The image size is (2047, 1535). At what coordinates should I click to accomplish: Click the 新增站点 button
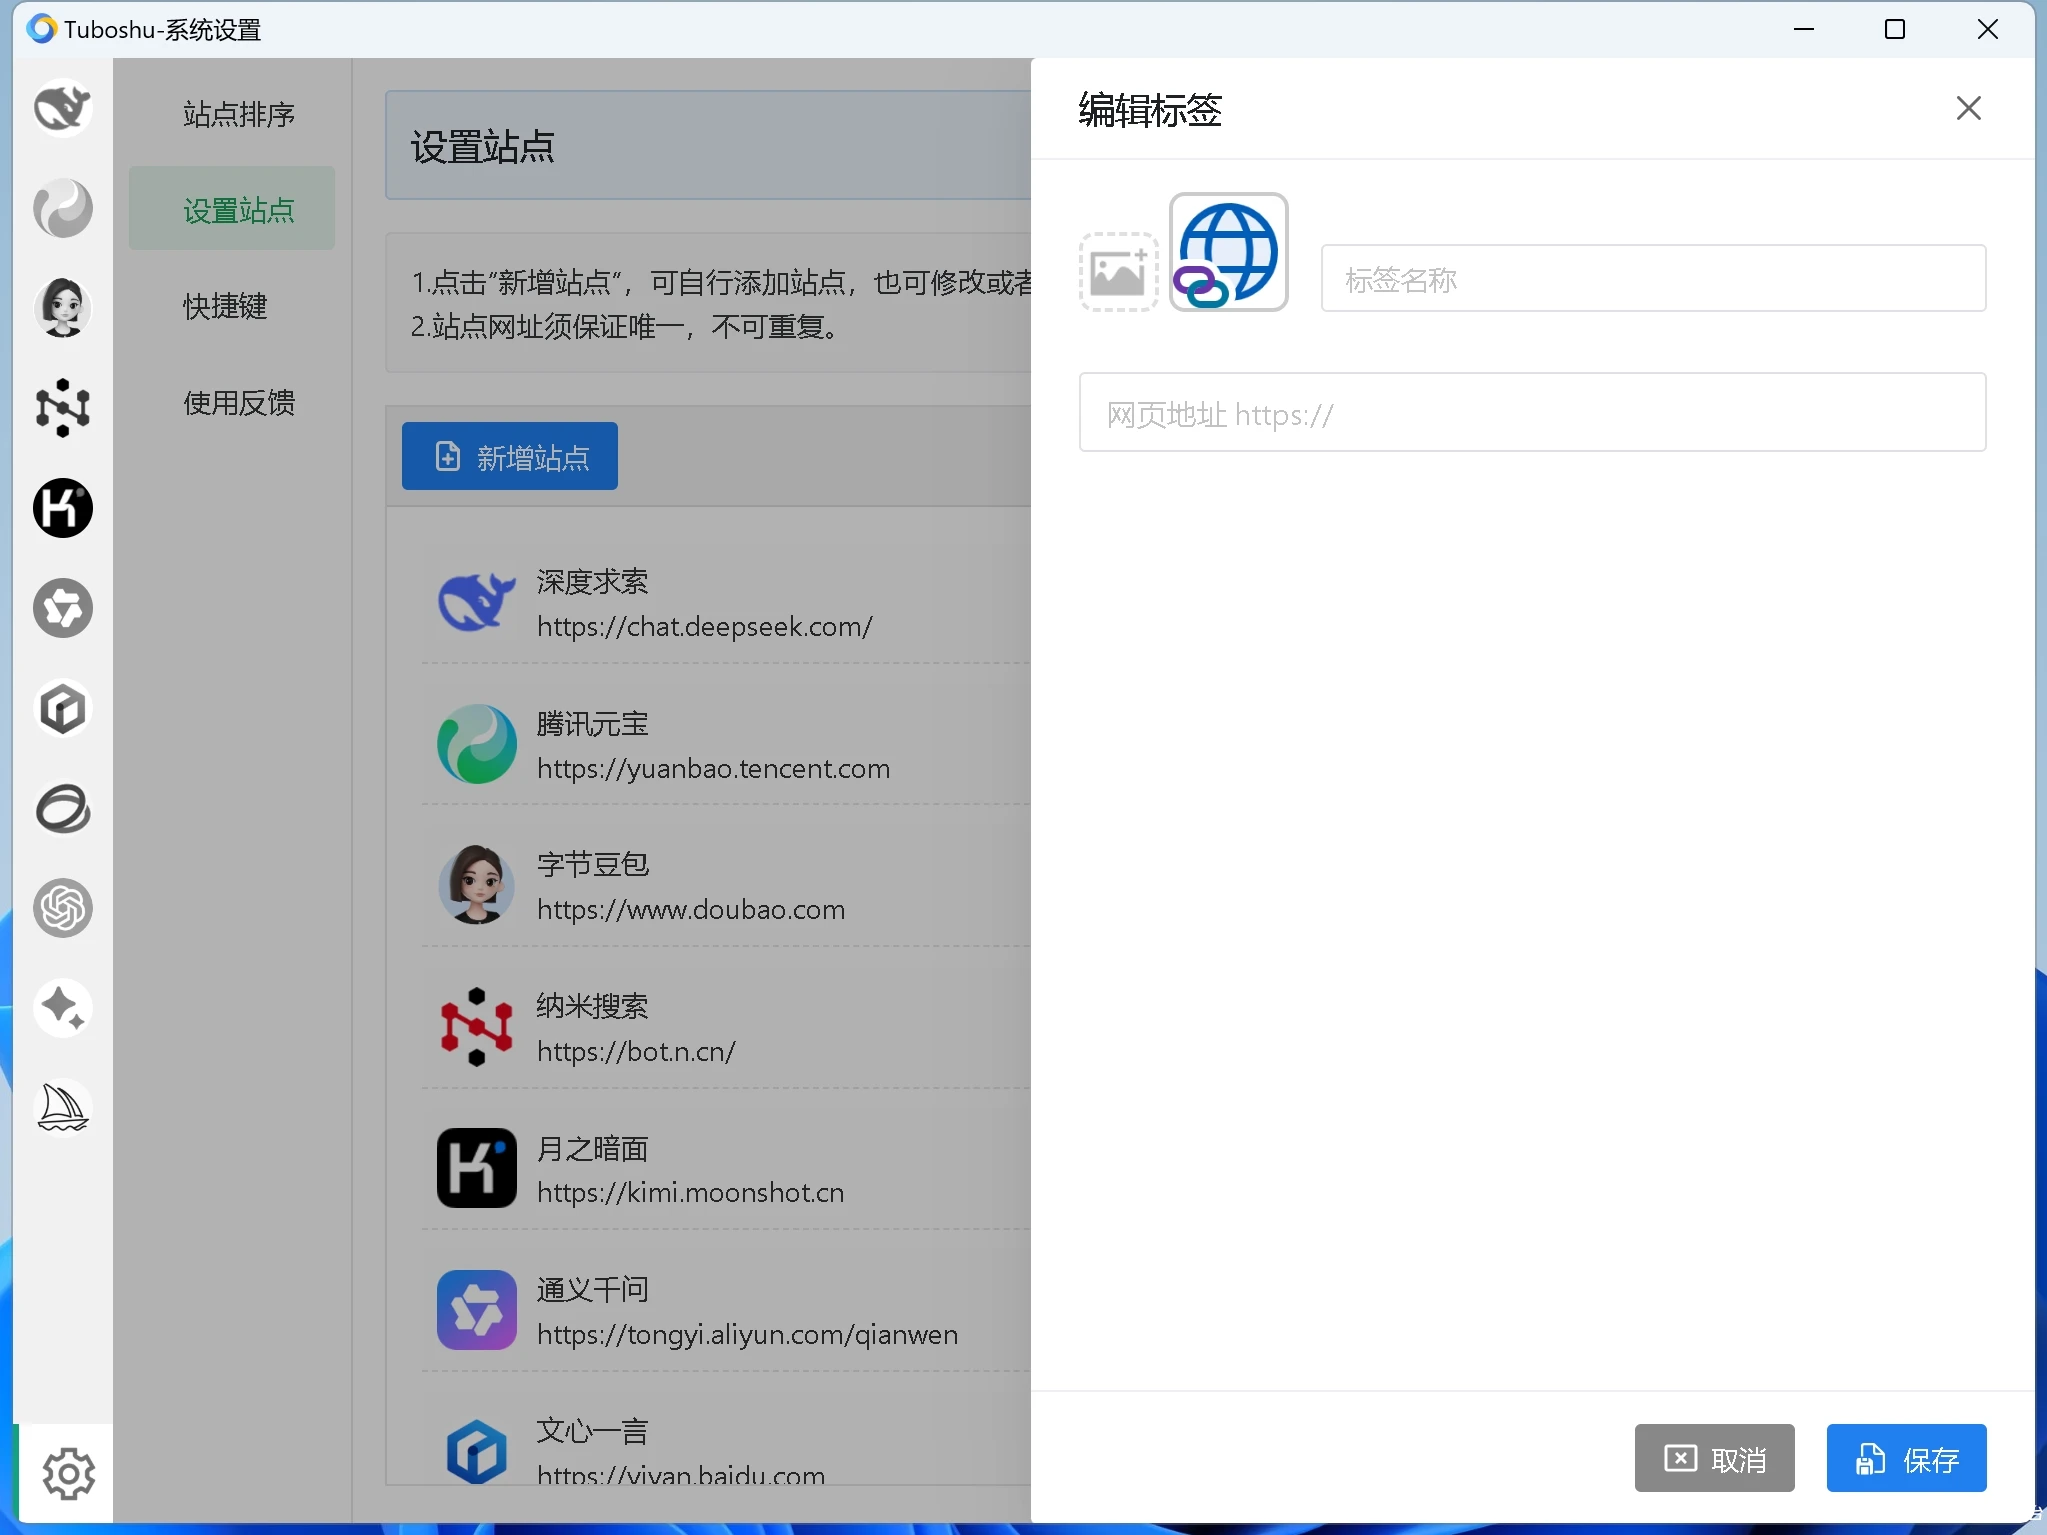[508, 456]
